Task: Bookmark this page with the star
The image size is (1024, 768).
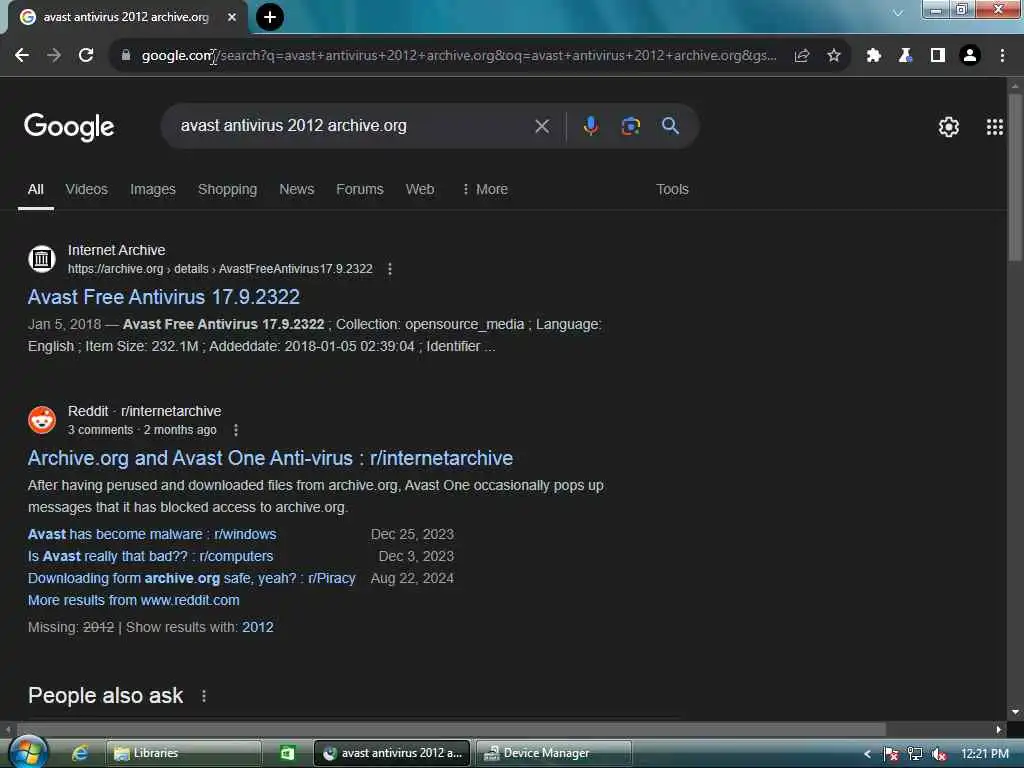Action: coord(834,56)
